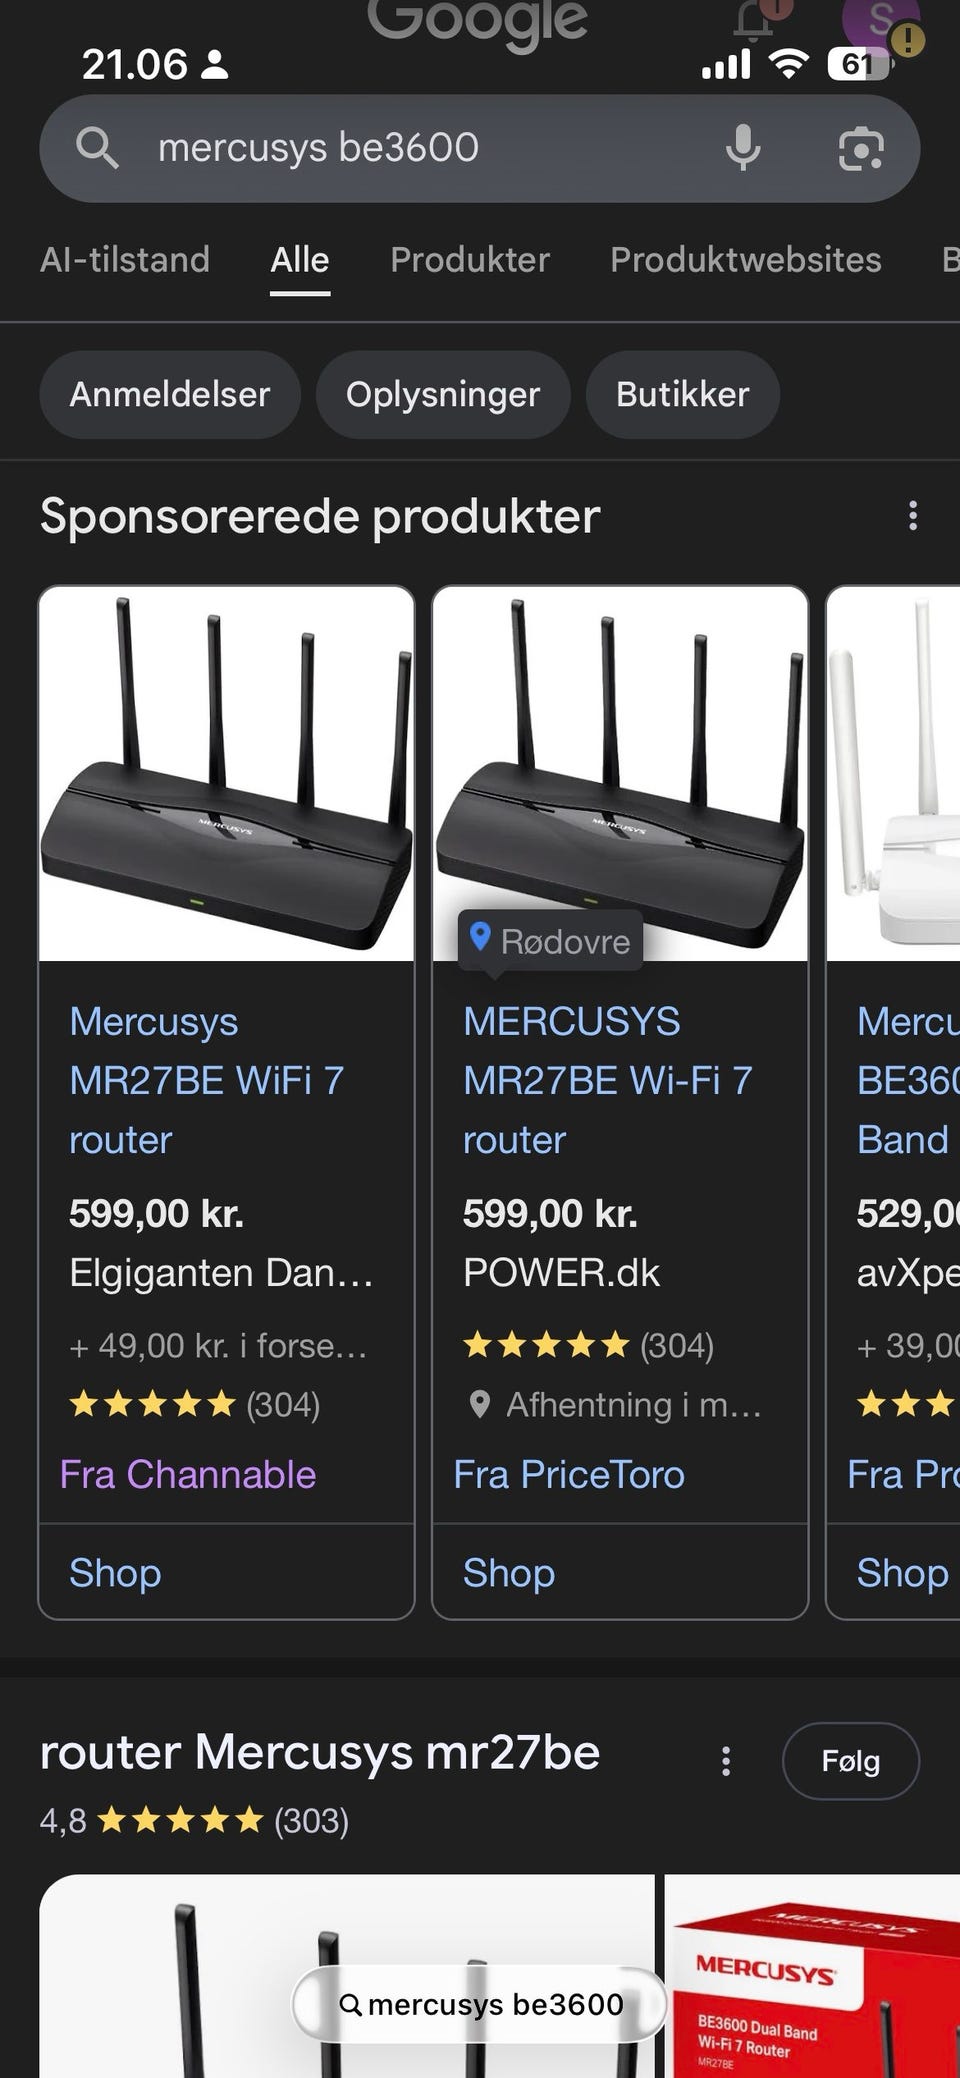Open Shop link for POWER.dk offer
The height and width of the screenshot is (2078, 960).
509,1573
